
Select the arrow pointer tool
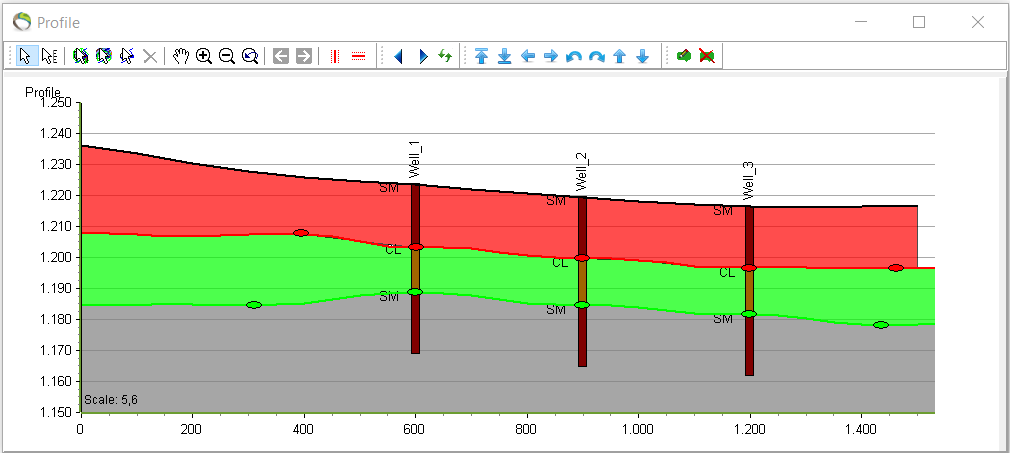tap(25, 56)
